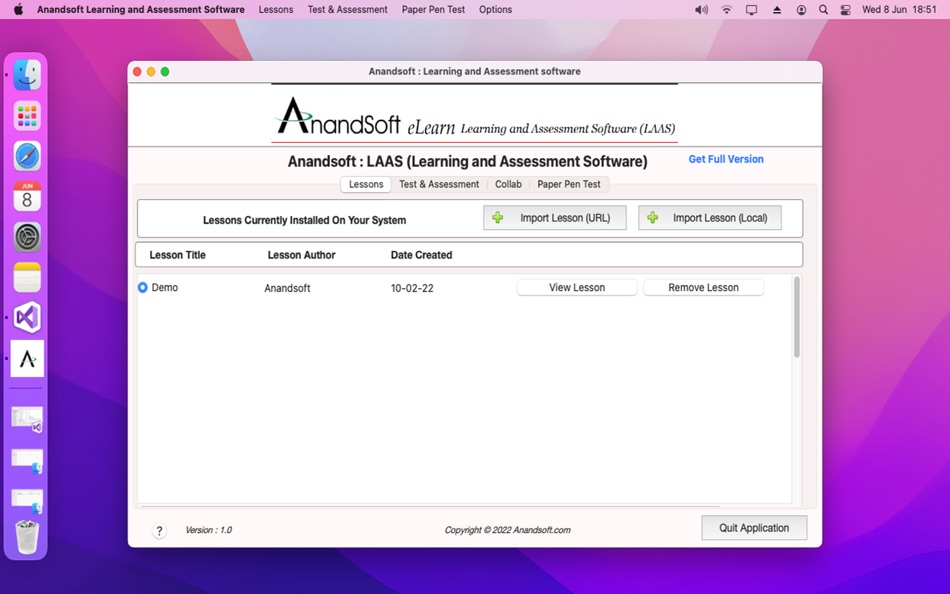Open Spotlight search in menu bar
The image size is (950, 594).
(823, 10)
